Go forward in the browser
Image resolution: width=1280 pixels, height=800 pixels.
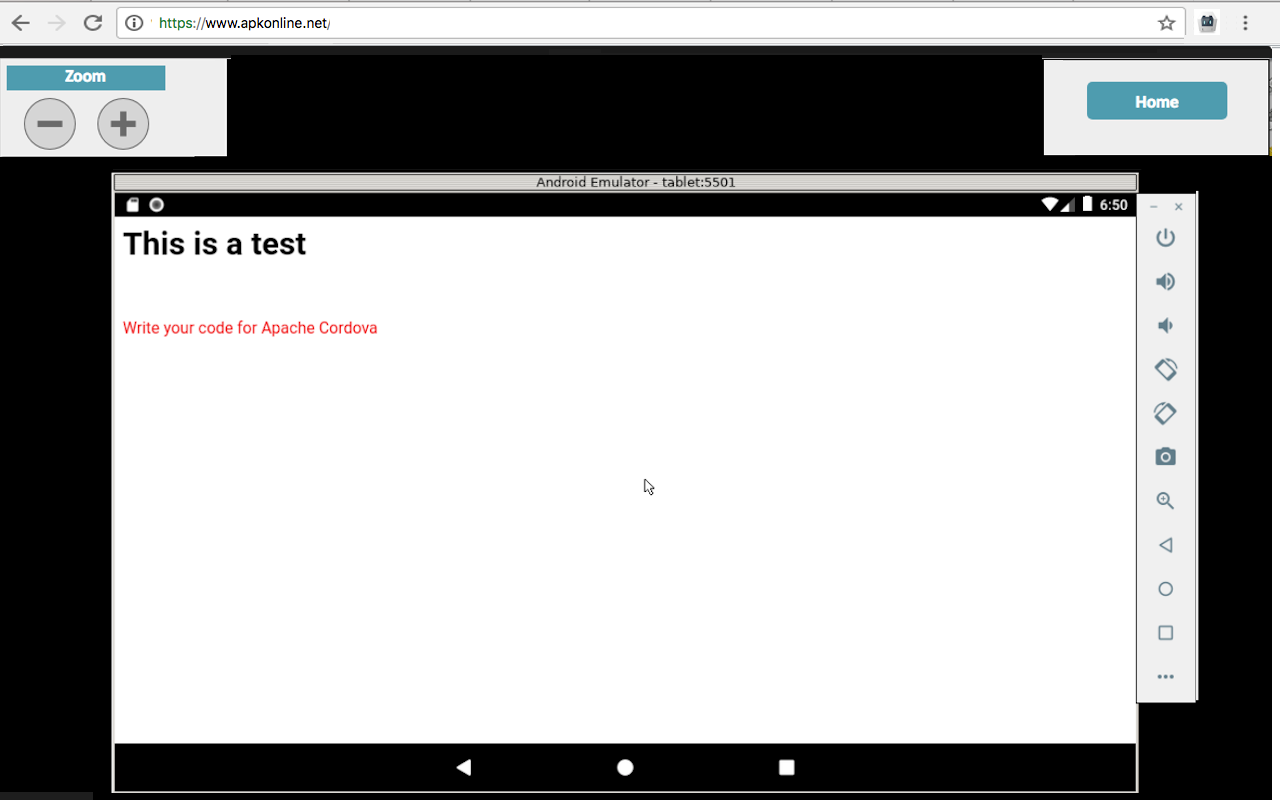(57, 23)
